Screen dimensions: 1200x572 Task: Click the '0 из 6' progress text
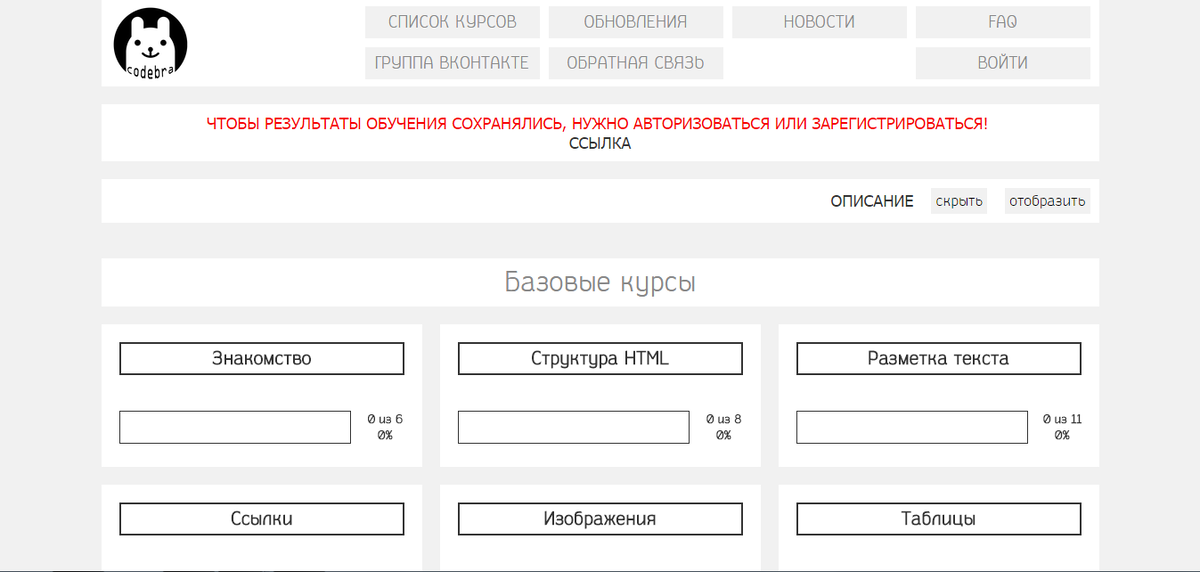click(x=385, y=419)
